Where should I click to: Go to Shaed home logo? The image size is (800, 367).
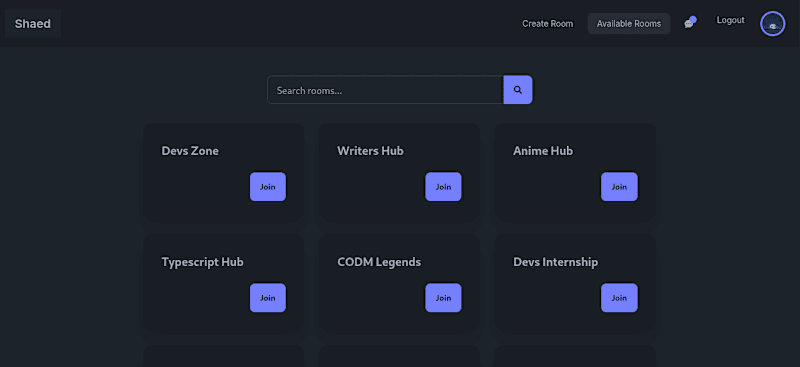33,23
